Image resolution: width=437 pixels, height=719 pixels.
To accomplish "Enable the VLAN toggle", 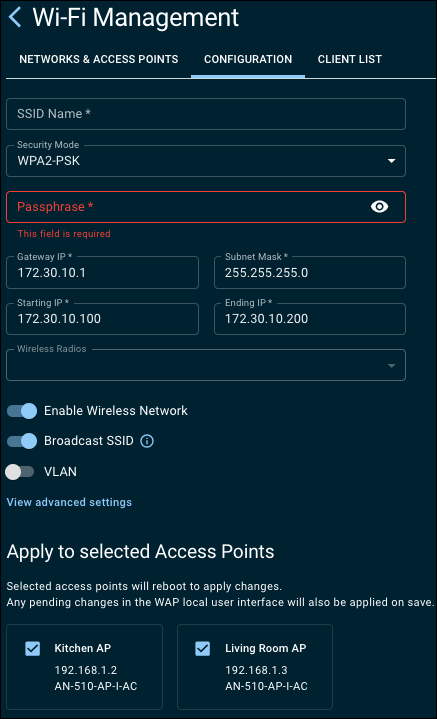I will 20,471.
